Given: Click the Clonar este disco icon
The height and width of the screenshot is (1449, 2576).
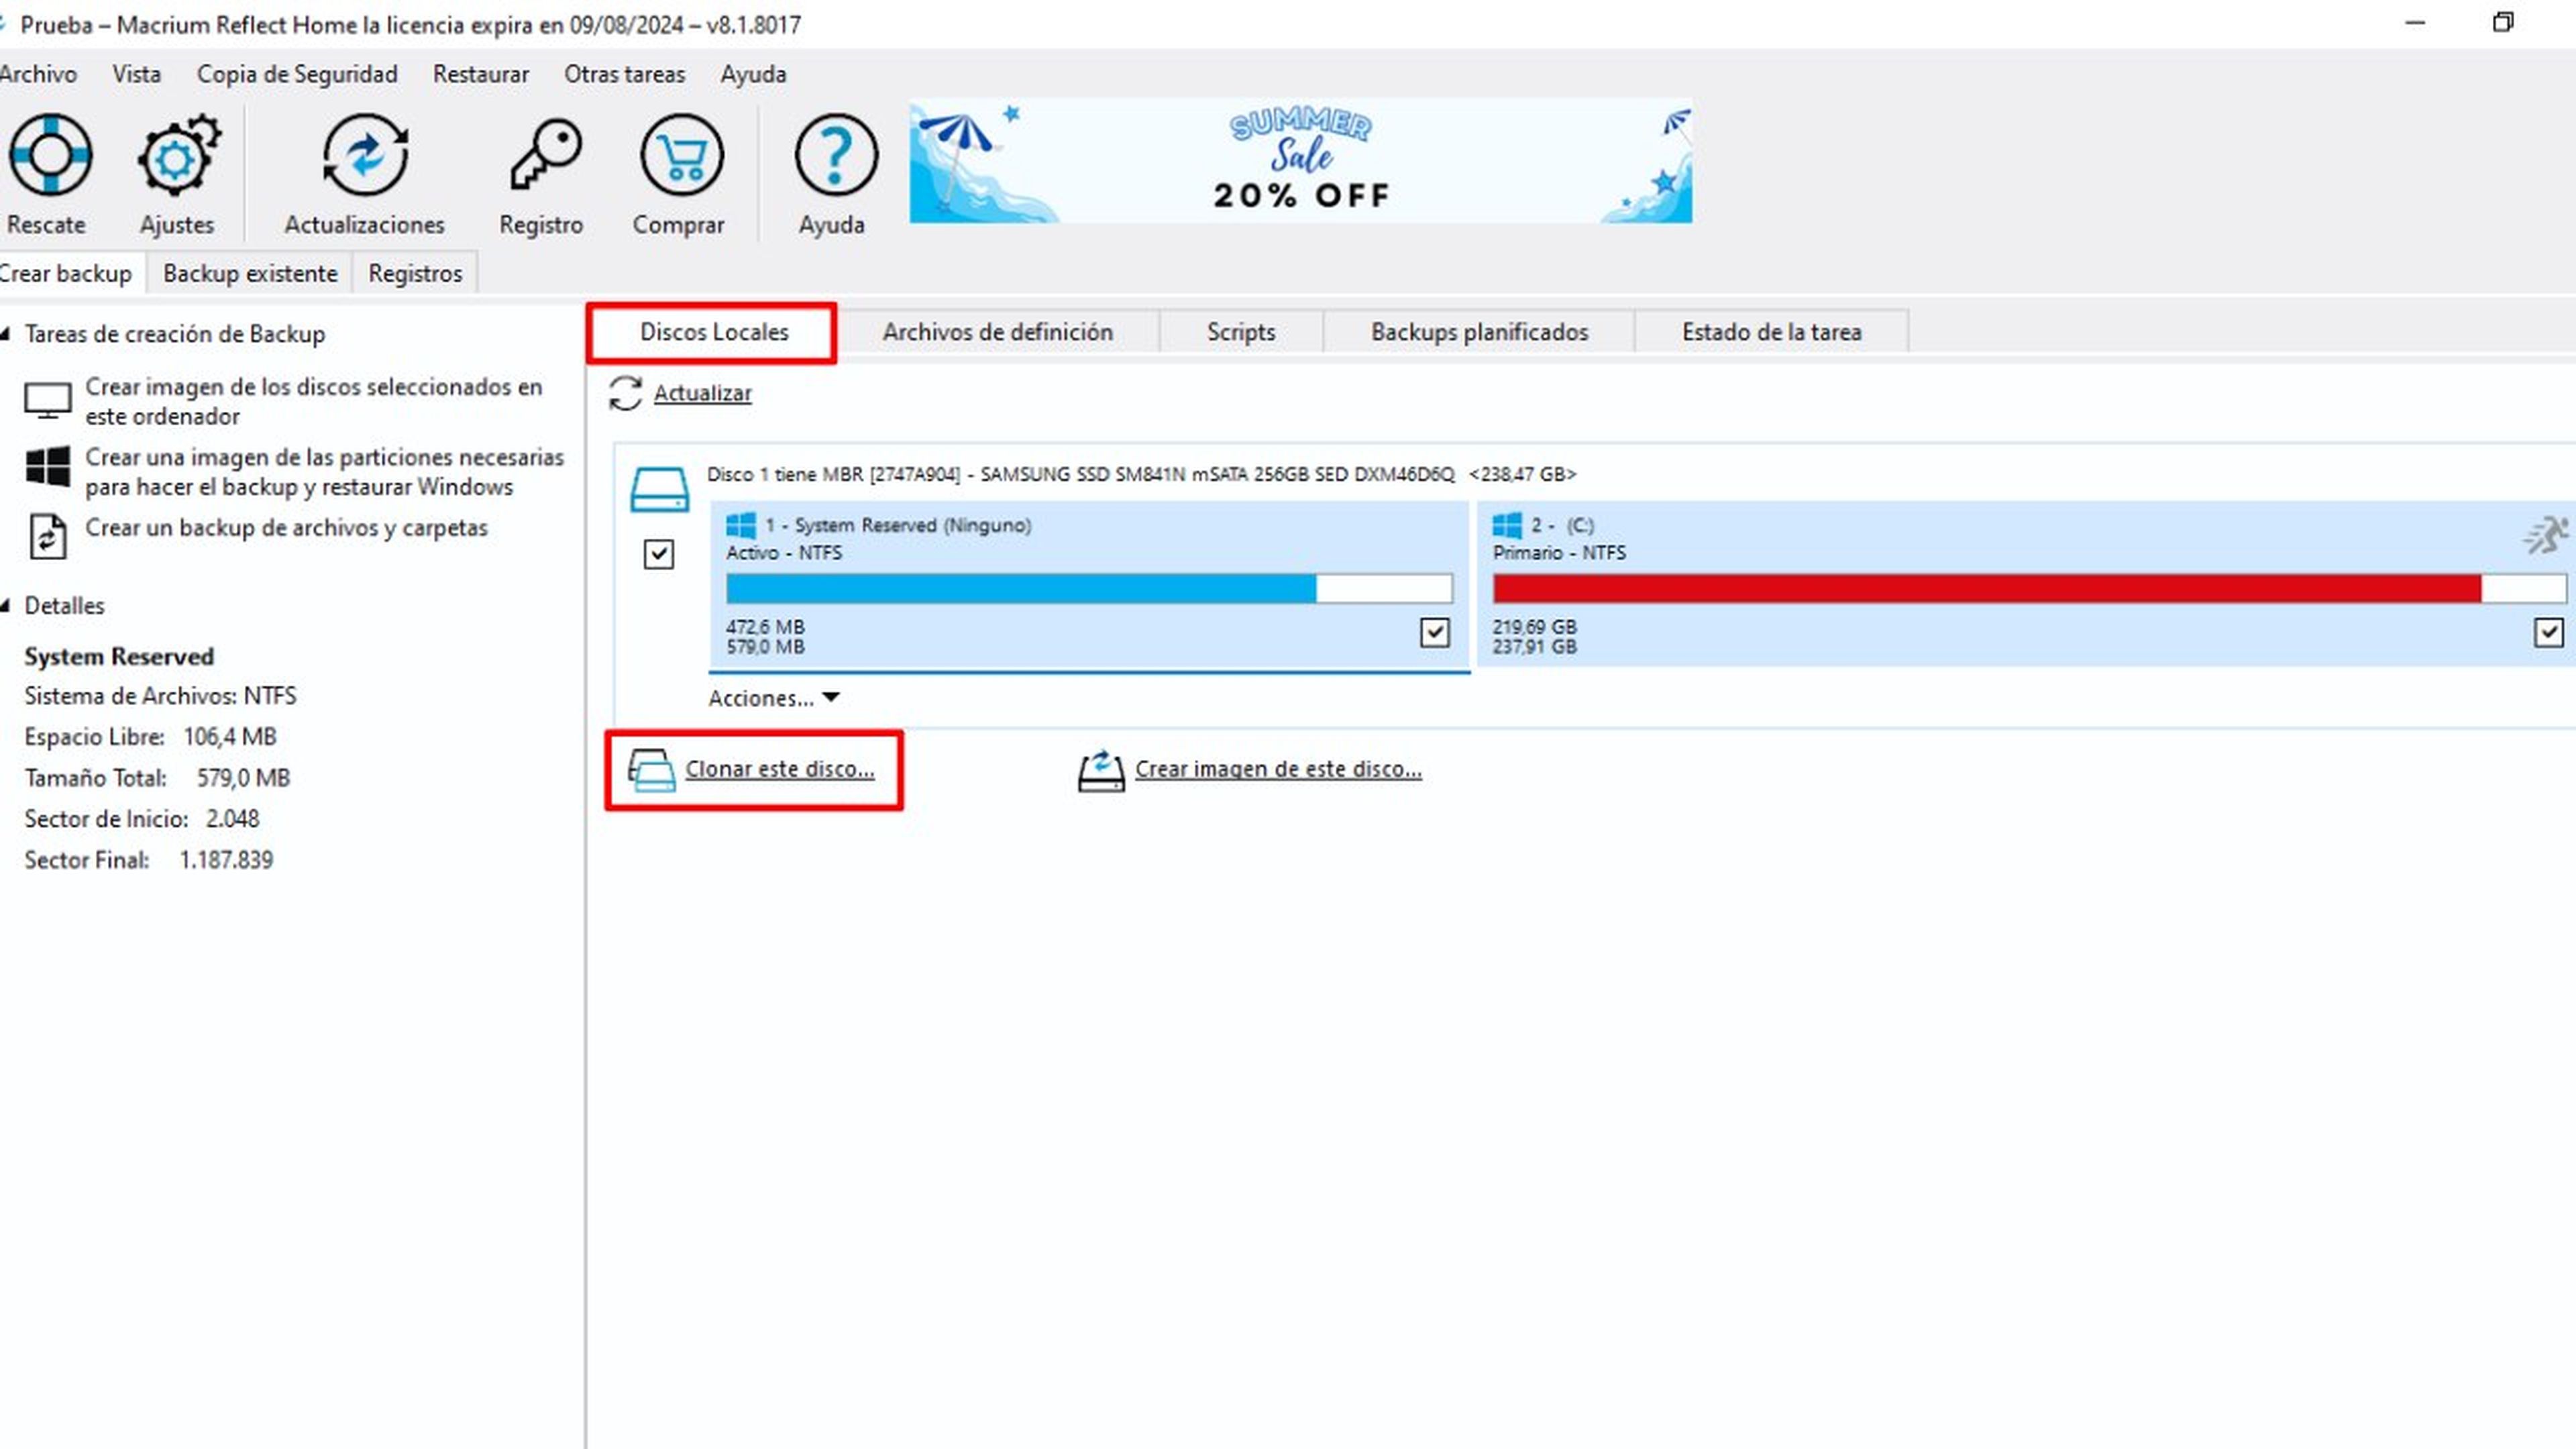Looking at the screenshot, I should [x=651, y=770].
